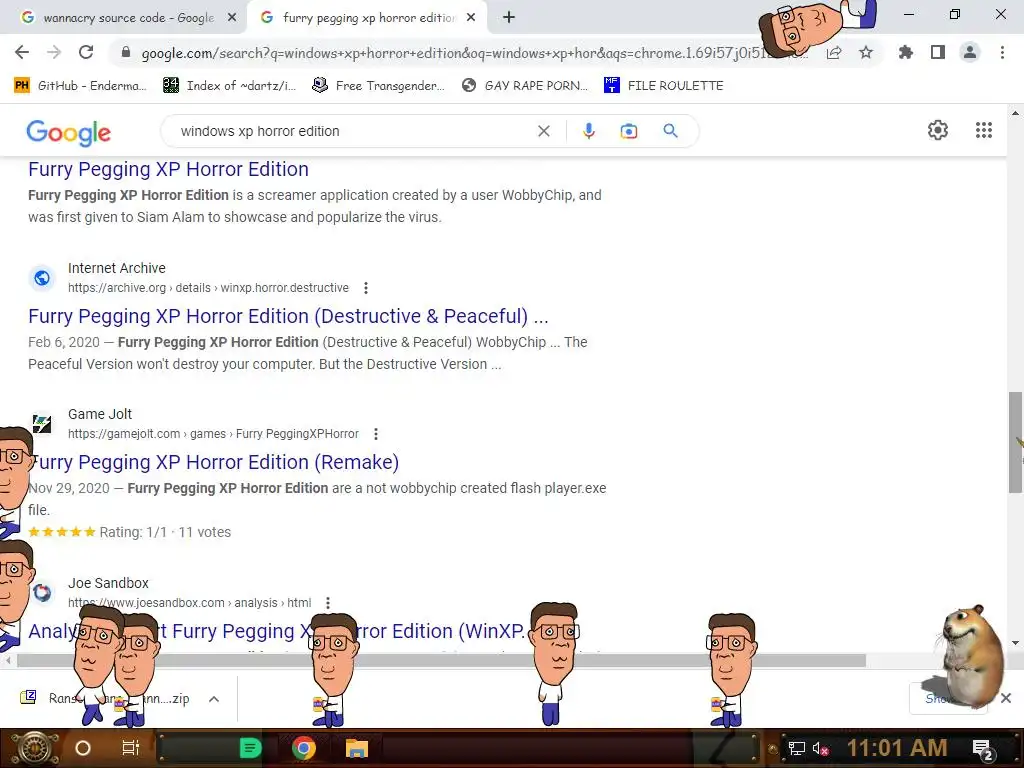Start voice search with microphone icon
The image size is (1024, 768).
588,131
